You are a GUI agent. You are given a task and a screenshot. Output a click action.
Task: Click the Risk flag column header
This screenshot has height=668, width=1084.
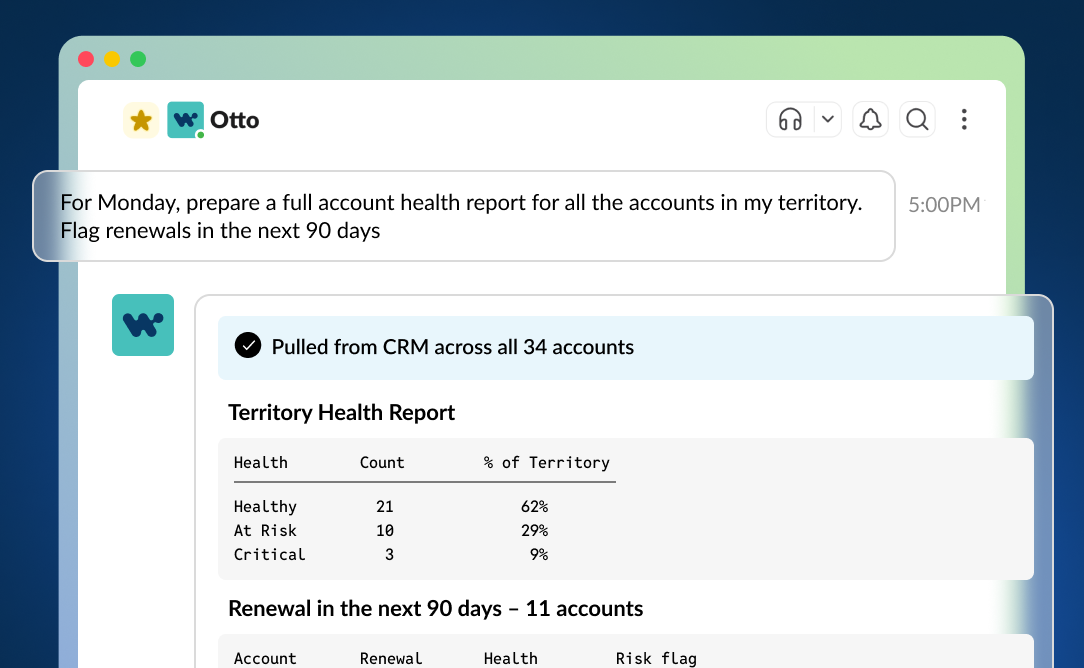tap(656, 658)
